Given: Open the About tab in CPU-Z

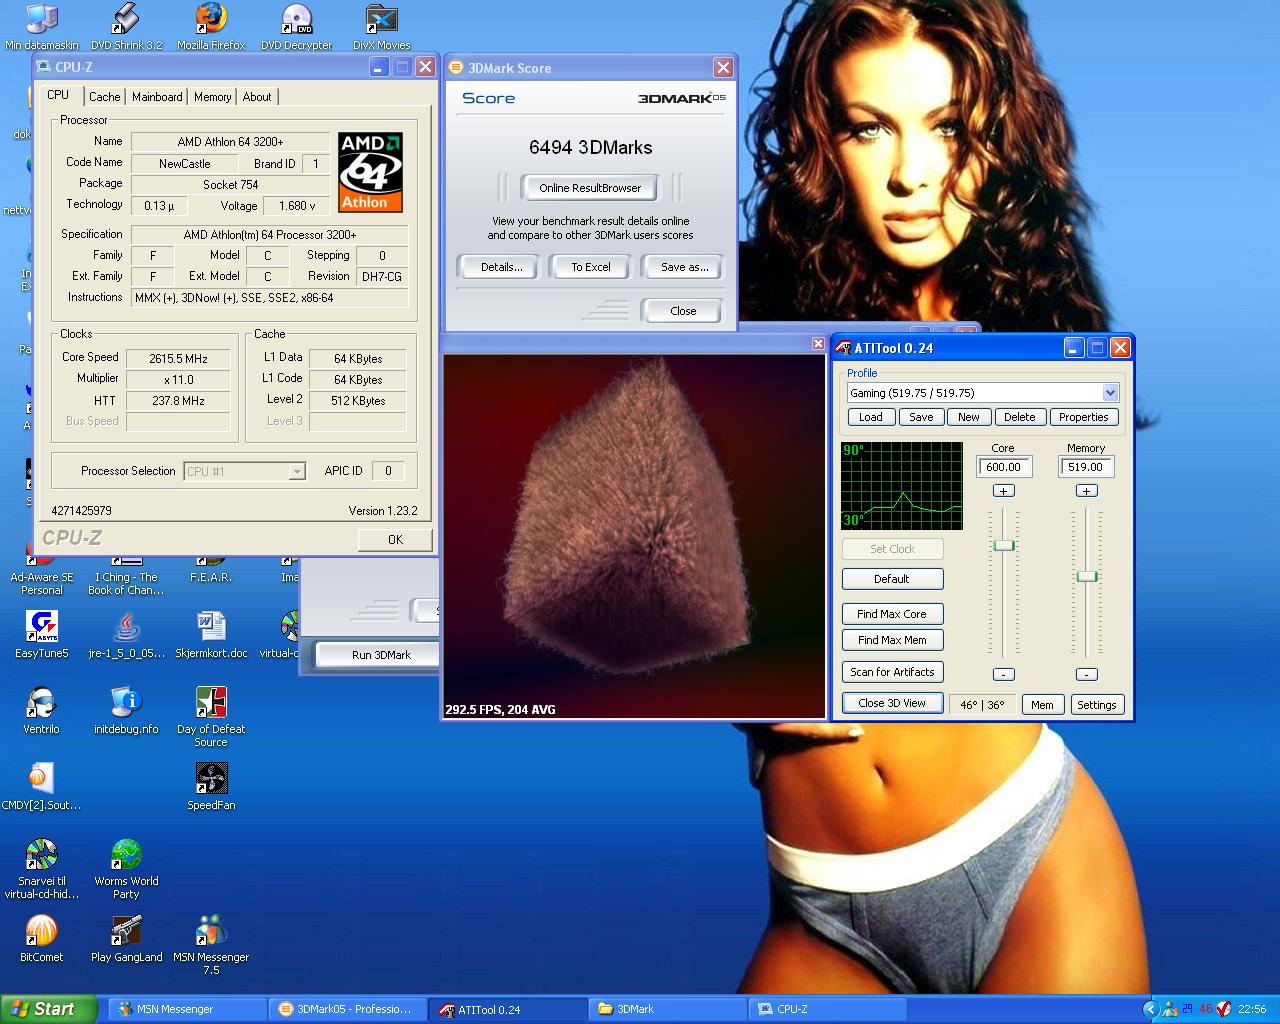Looking at the screenshot, I should (x=257, y=97).
